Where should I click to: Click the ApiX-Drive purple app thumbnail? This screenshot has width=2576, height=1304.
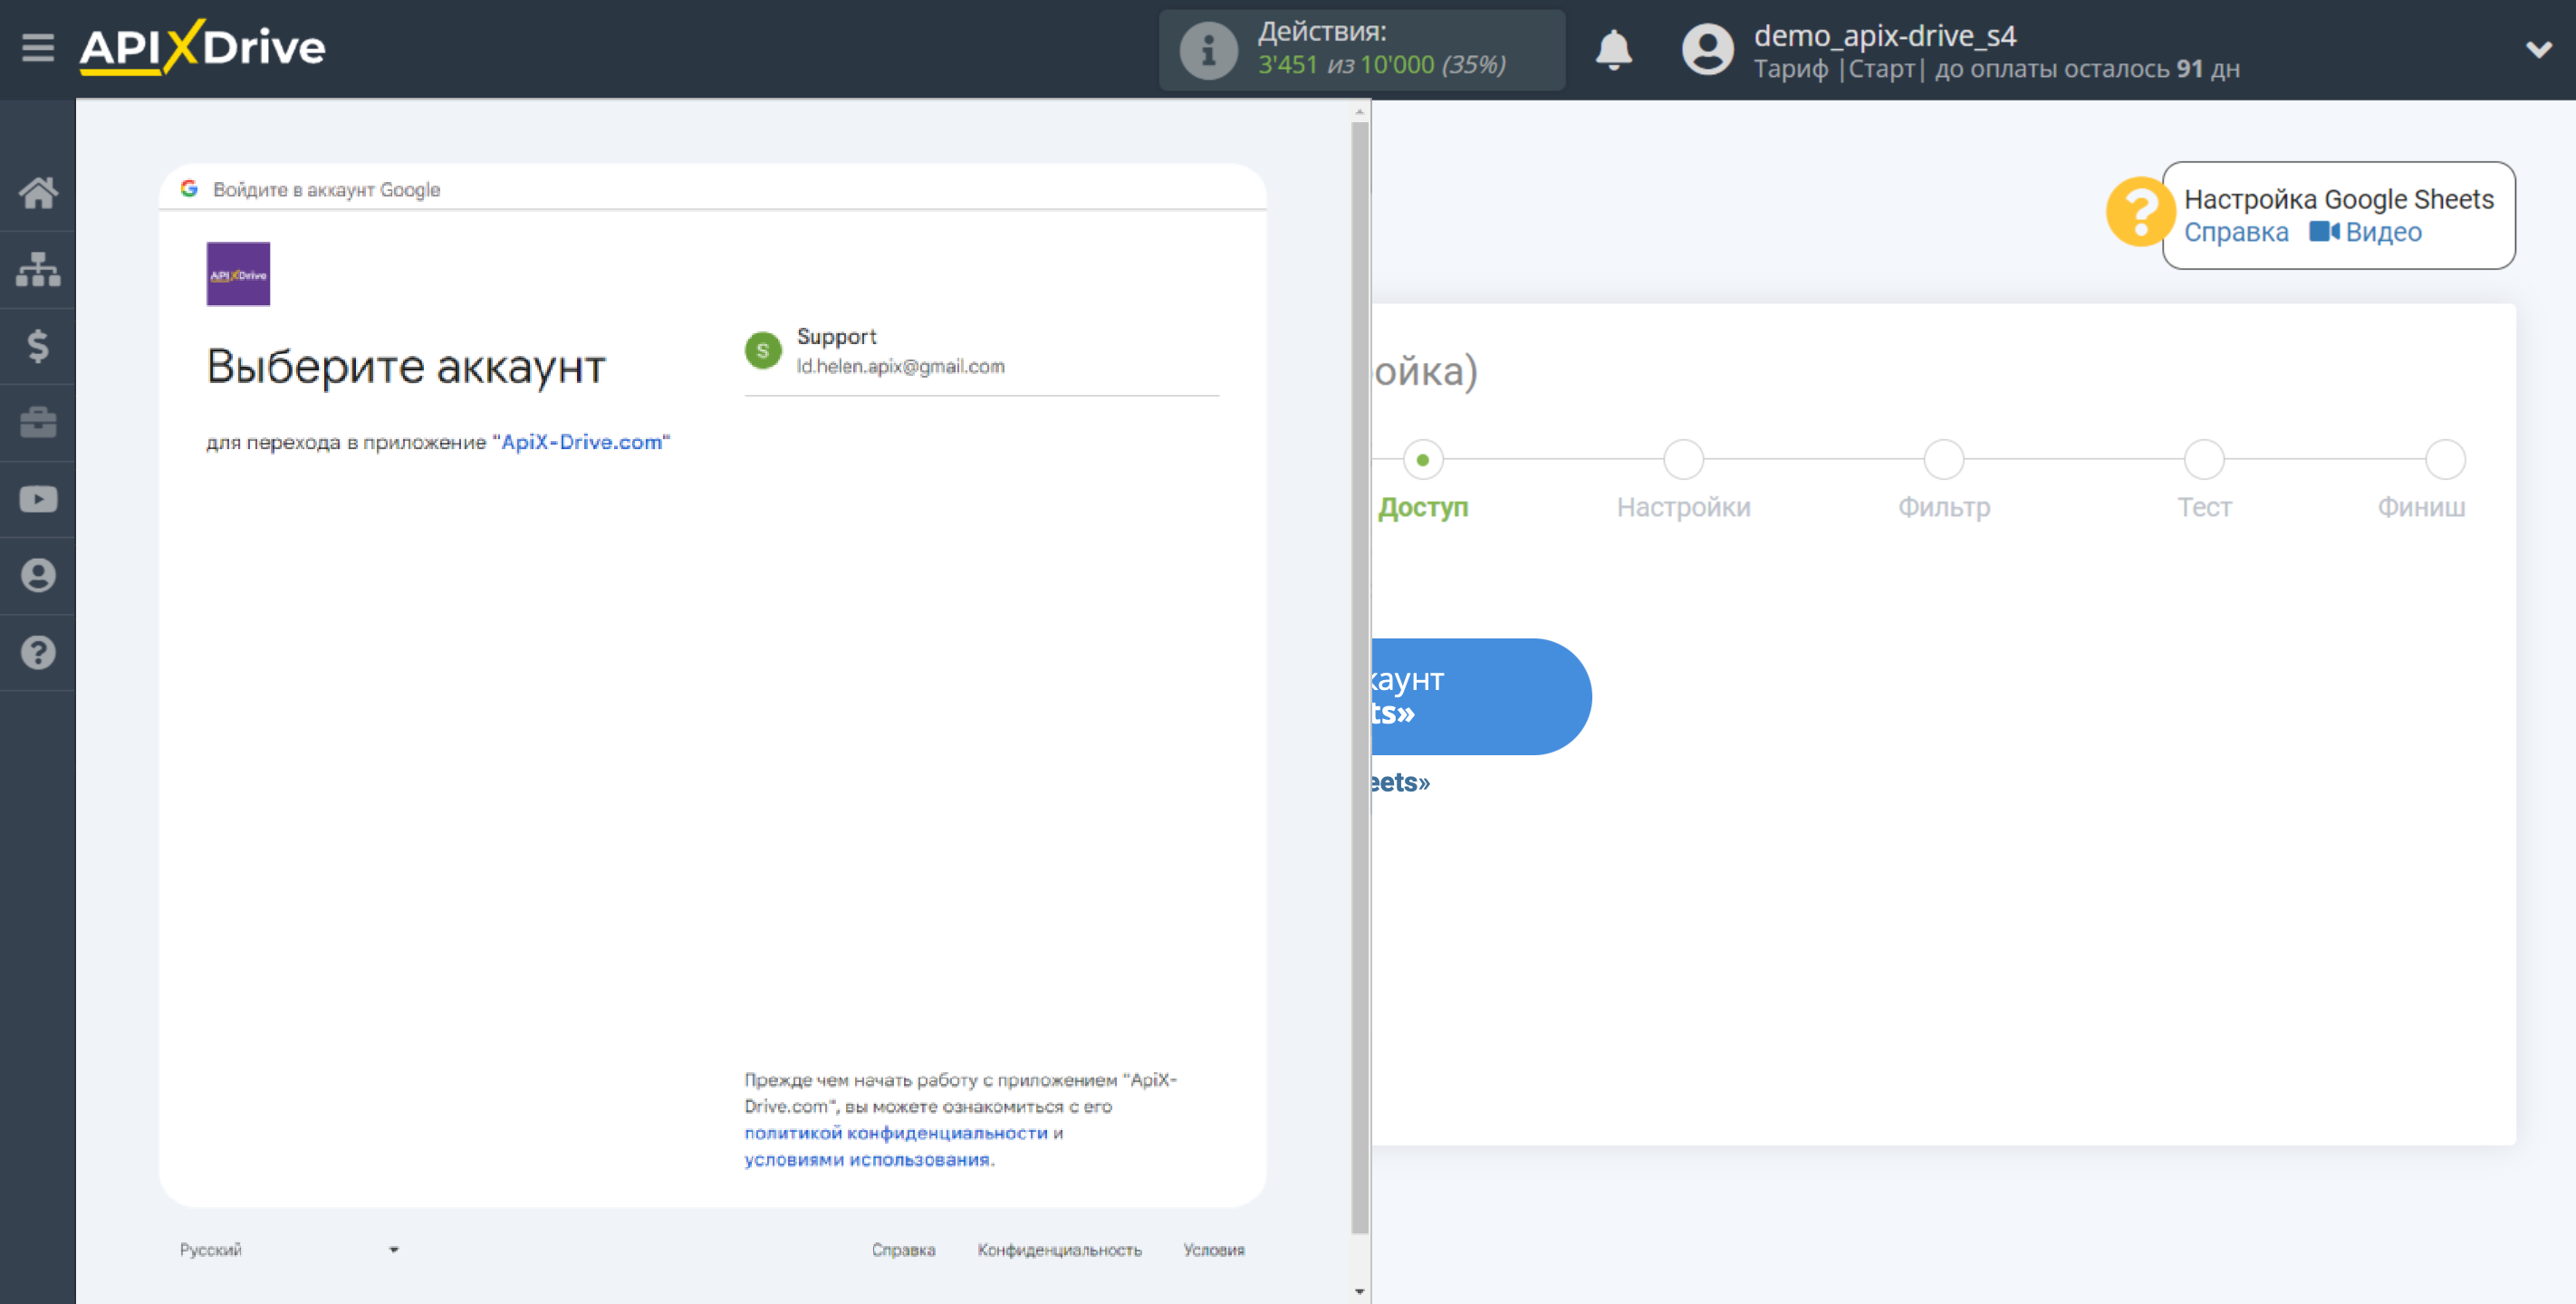pos(238,274)
